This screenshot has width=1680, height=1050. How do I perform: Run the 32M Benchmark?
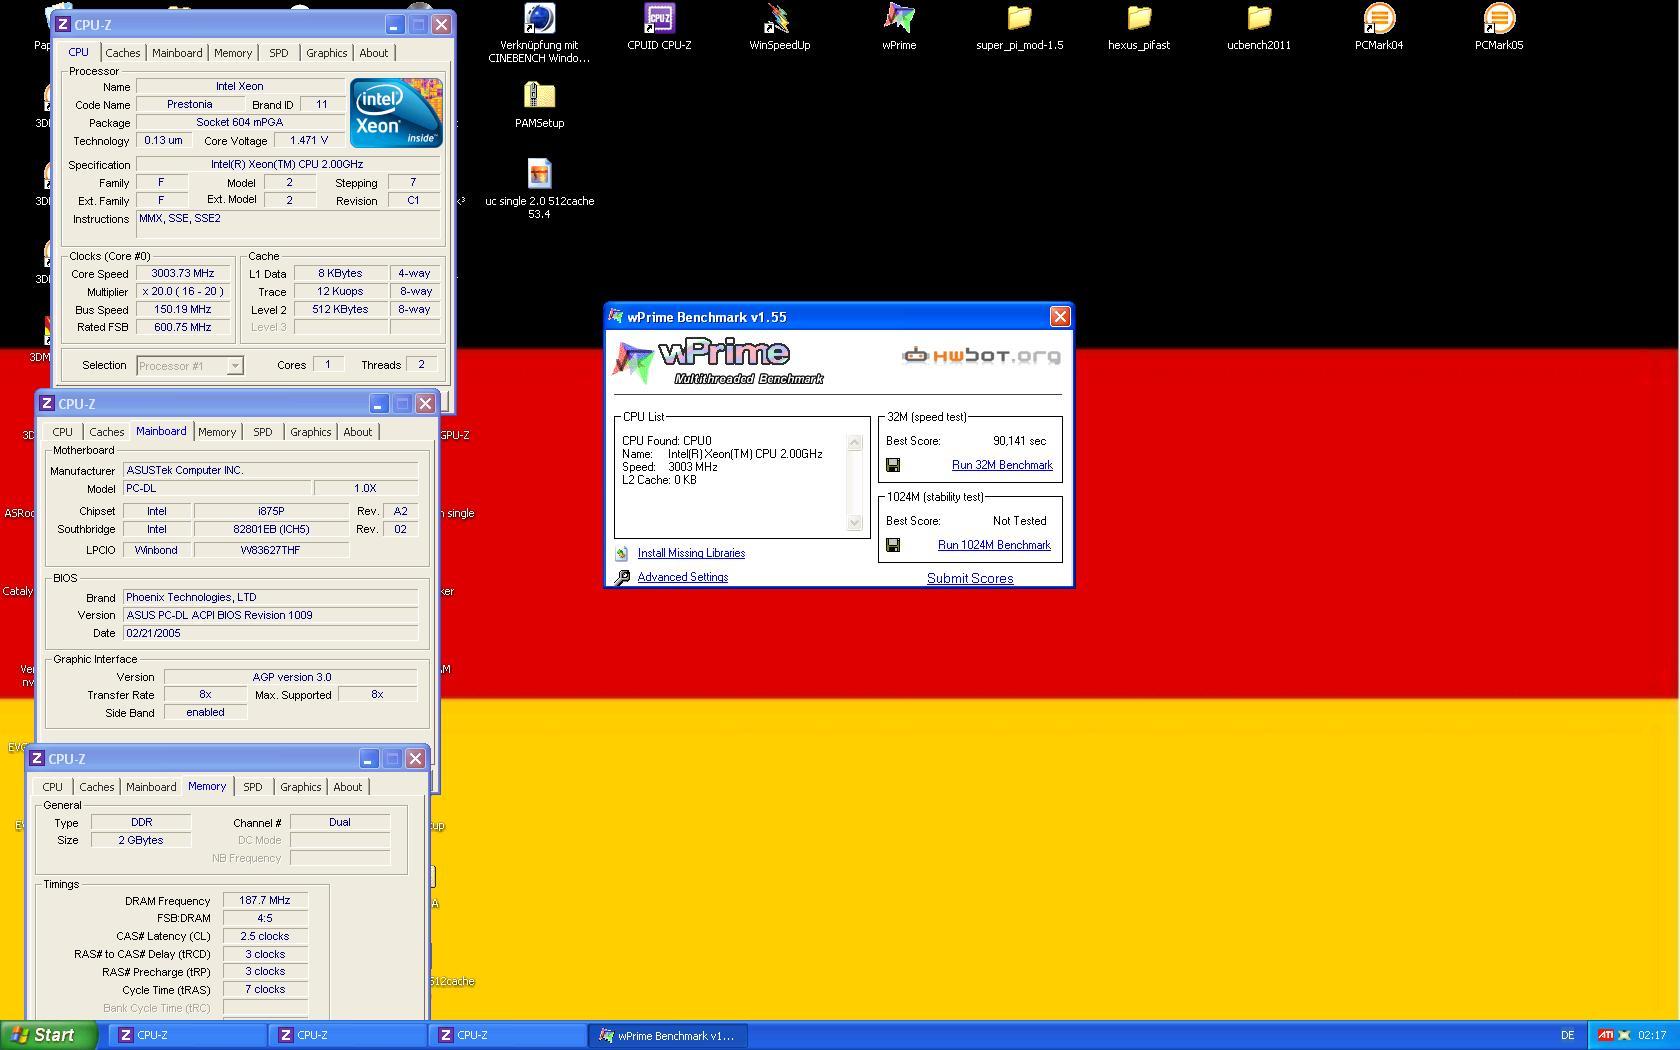(x=1002, y=465)
